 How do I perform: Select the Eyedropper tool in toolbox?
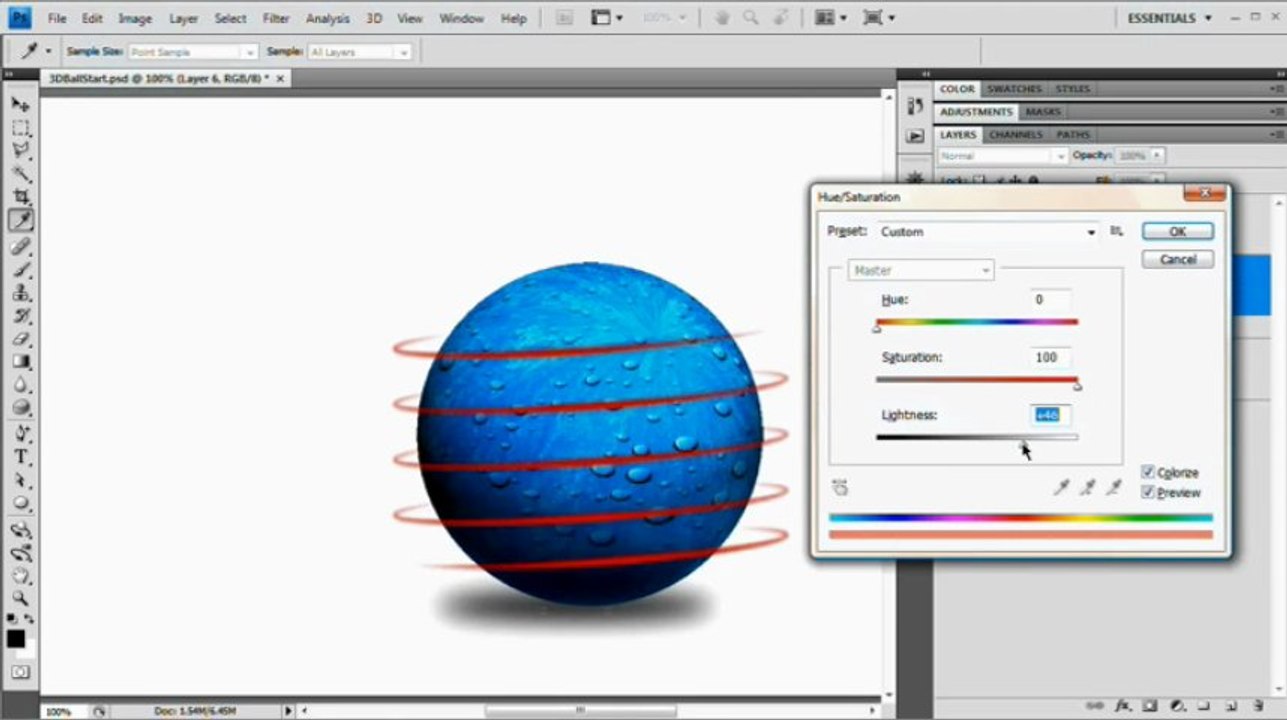click(x=20, y=221)
